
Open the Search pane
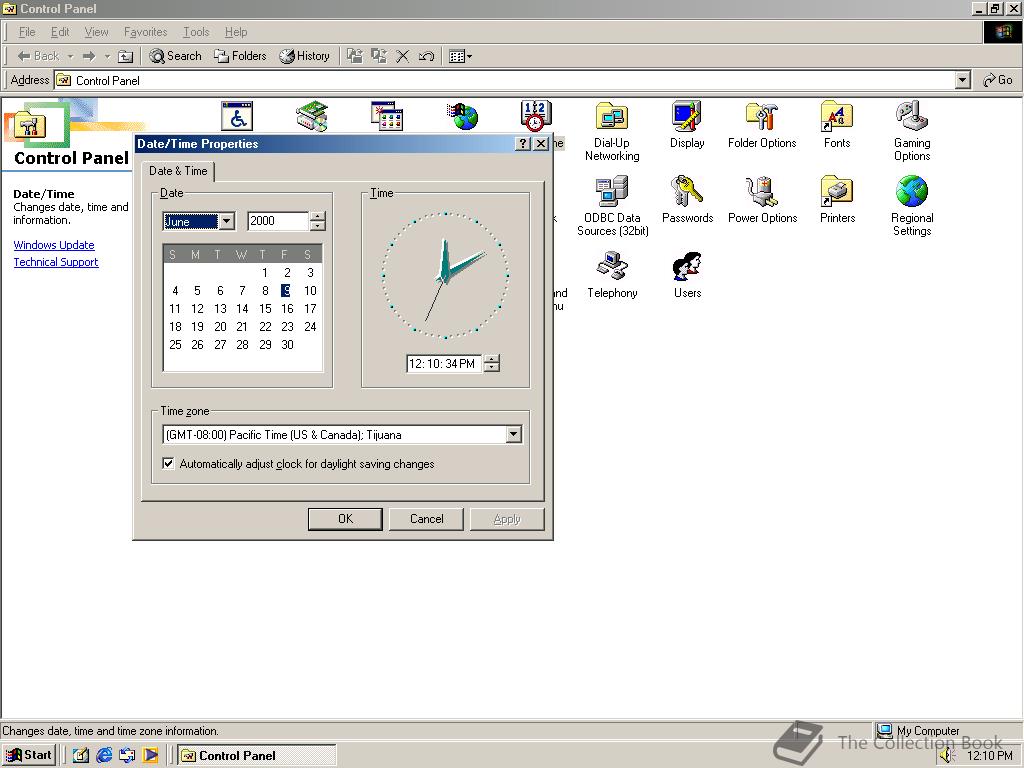(x=175, y=56)
